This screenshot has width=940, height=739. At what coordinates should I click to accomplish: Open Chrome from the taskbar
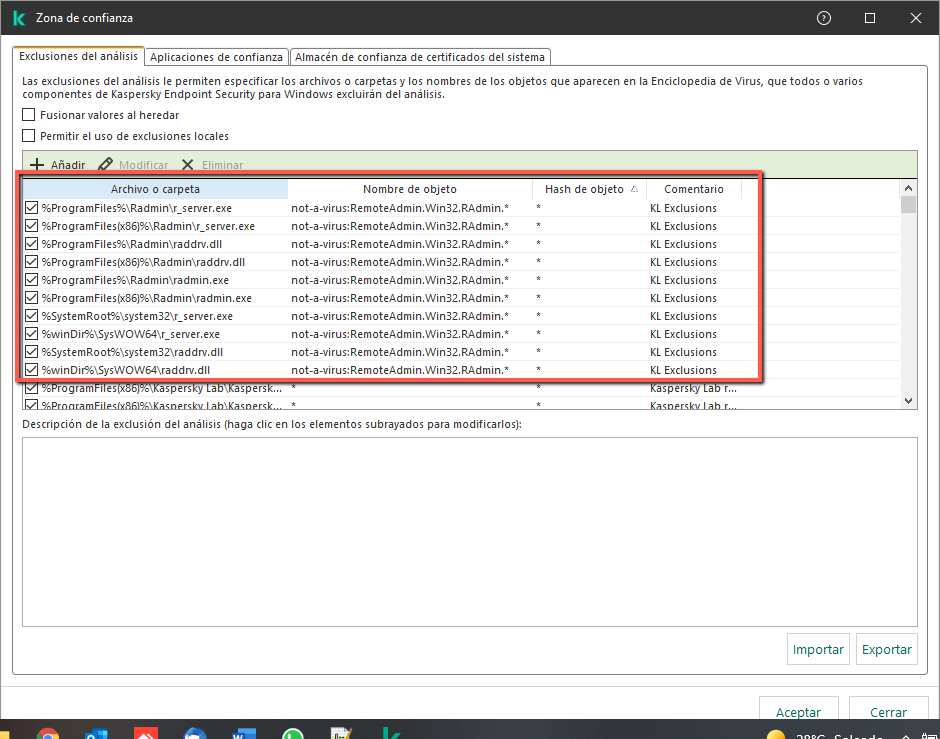tap(48, 734)
